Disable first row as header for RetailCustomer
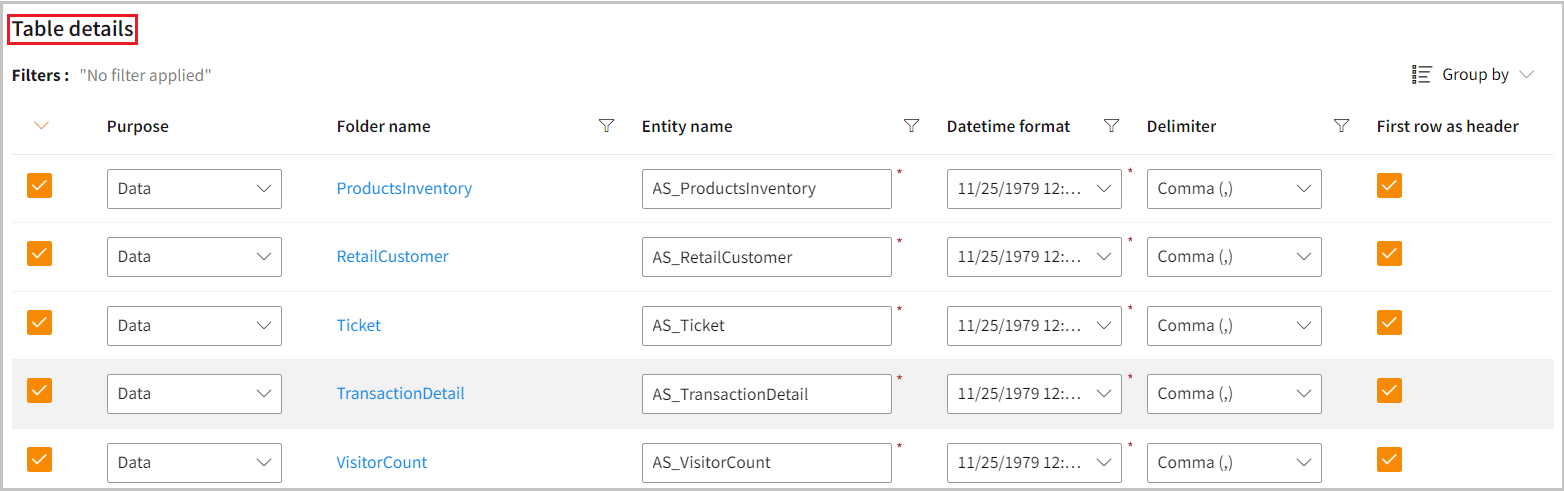The image size is (1564, 491). [1389, 254]
